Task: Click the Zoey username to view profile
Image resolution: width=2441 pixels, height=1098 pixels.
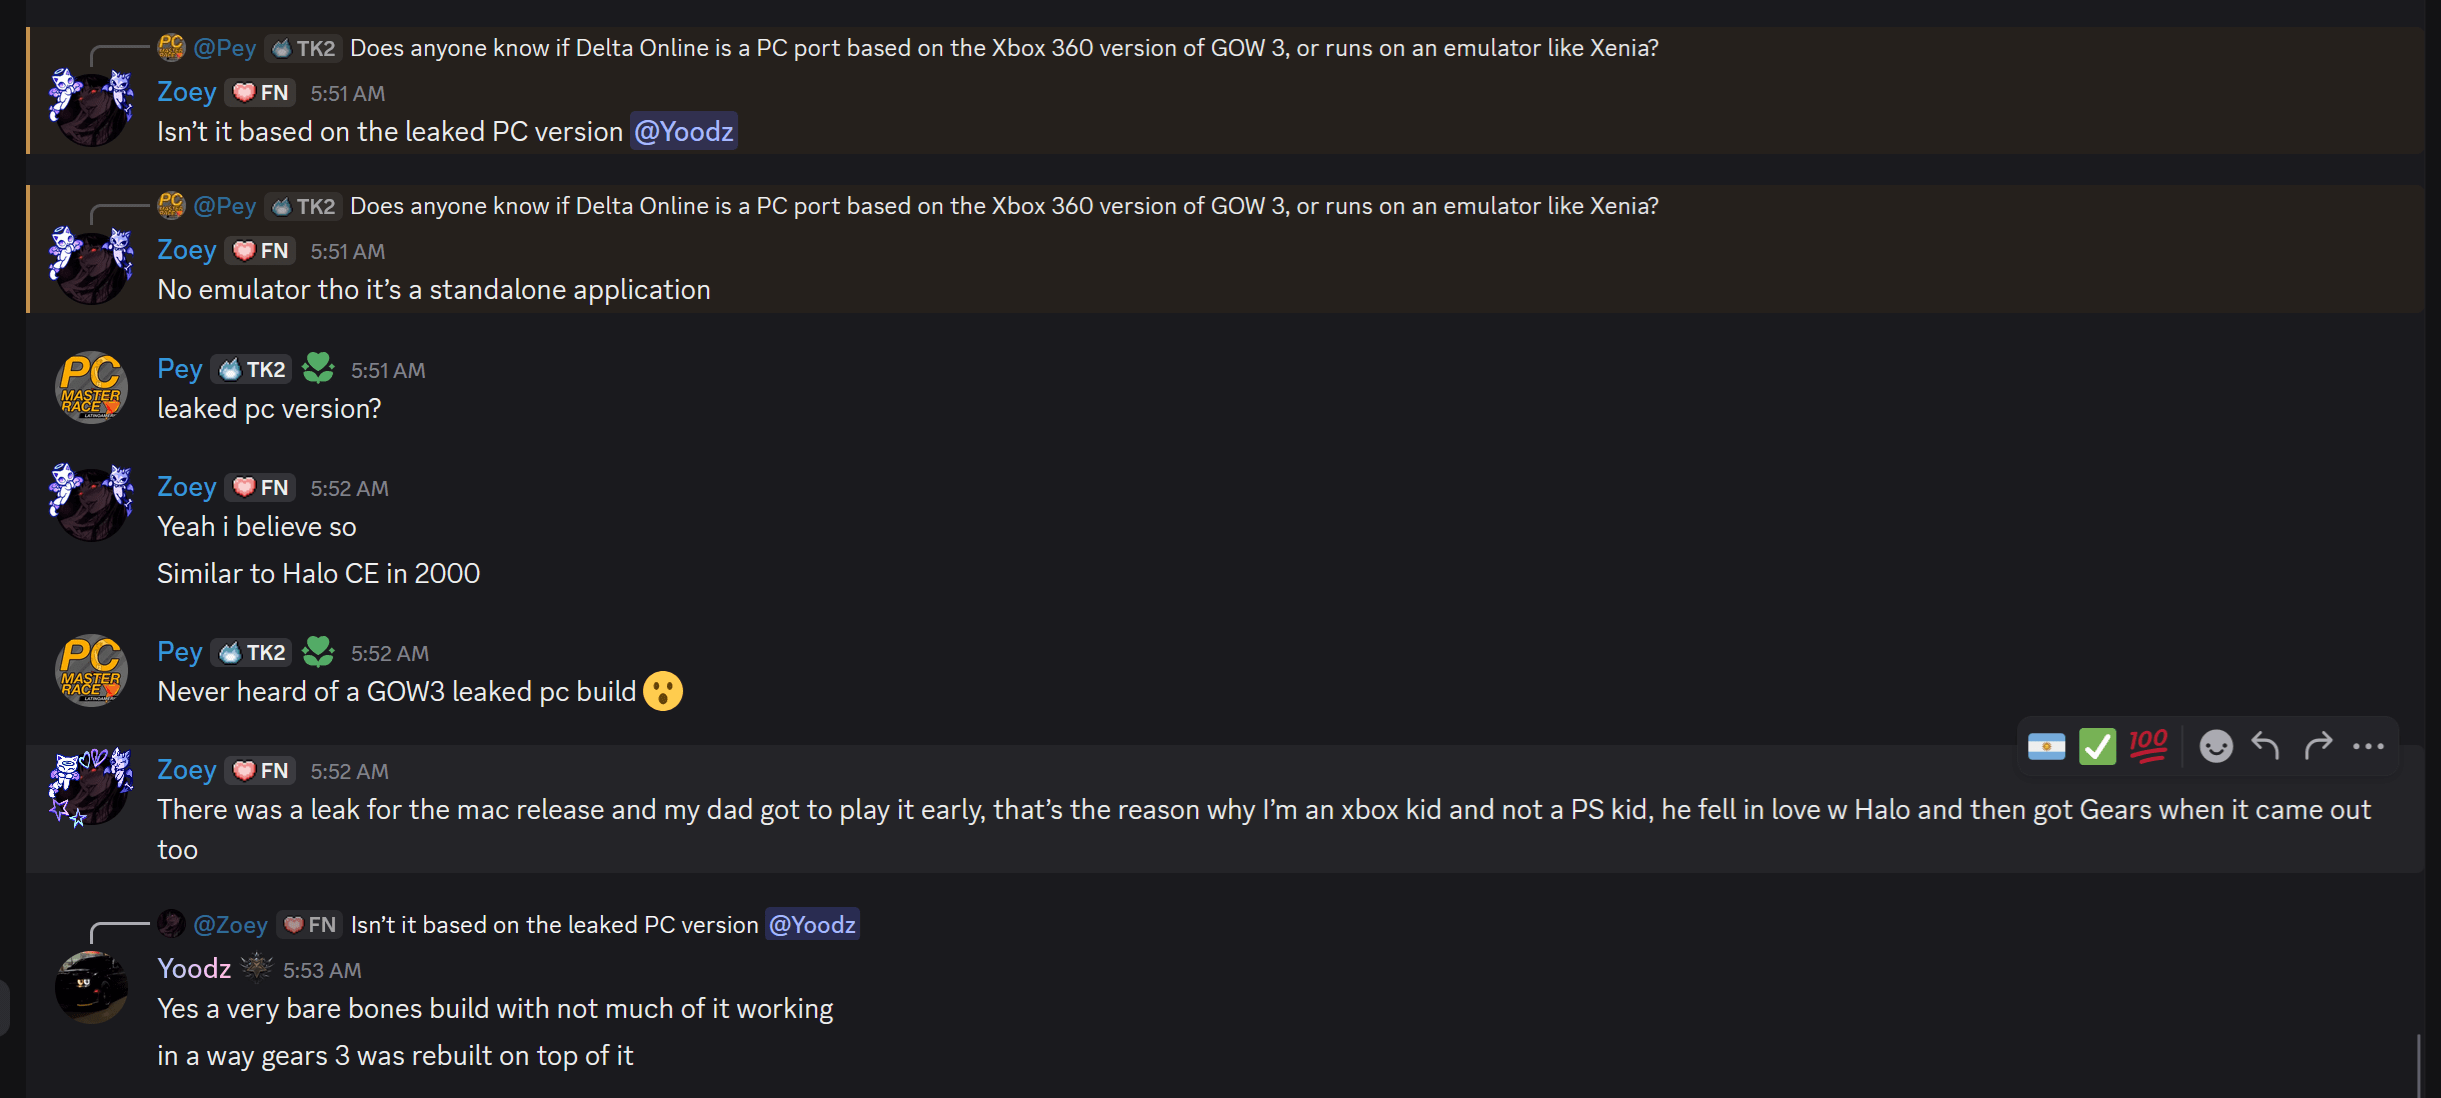Action: click(x=186, y=770)
